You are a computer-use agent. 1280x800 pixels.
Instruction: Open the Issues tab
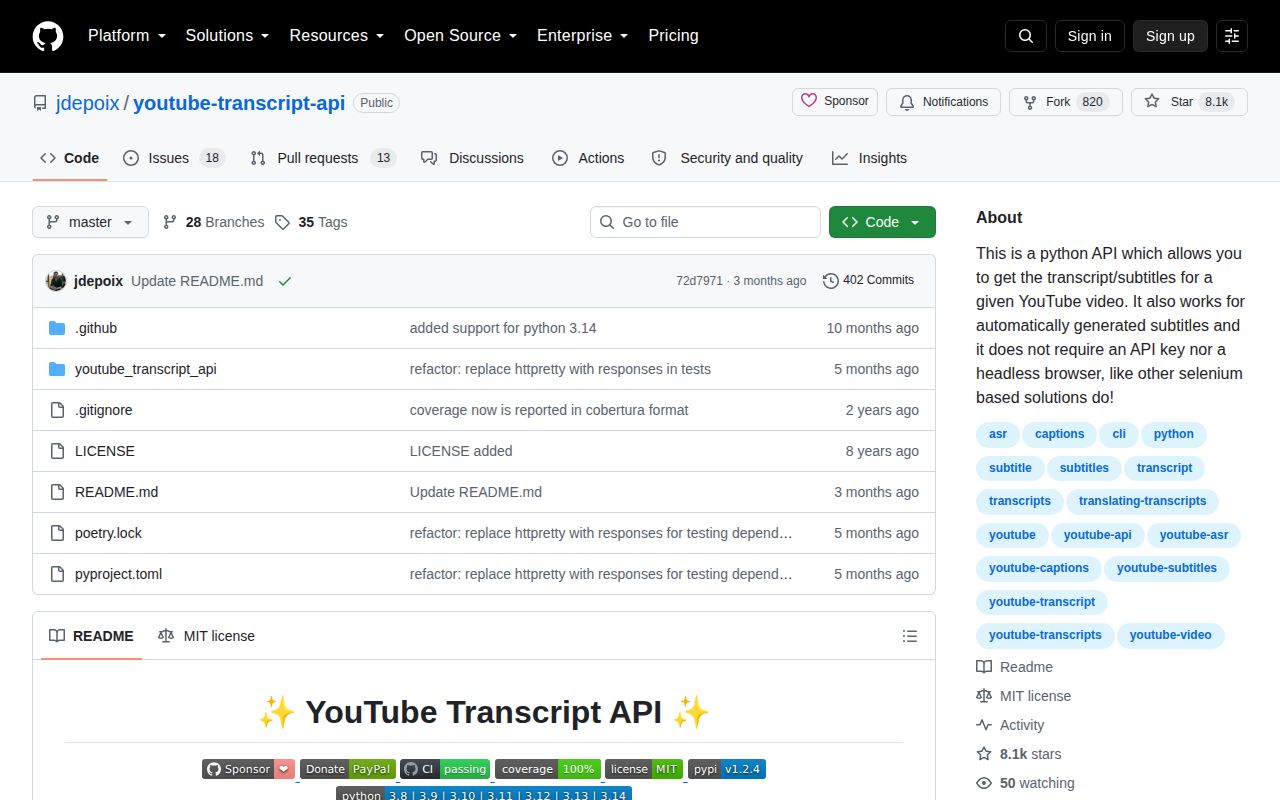174,158
